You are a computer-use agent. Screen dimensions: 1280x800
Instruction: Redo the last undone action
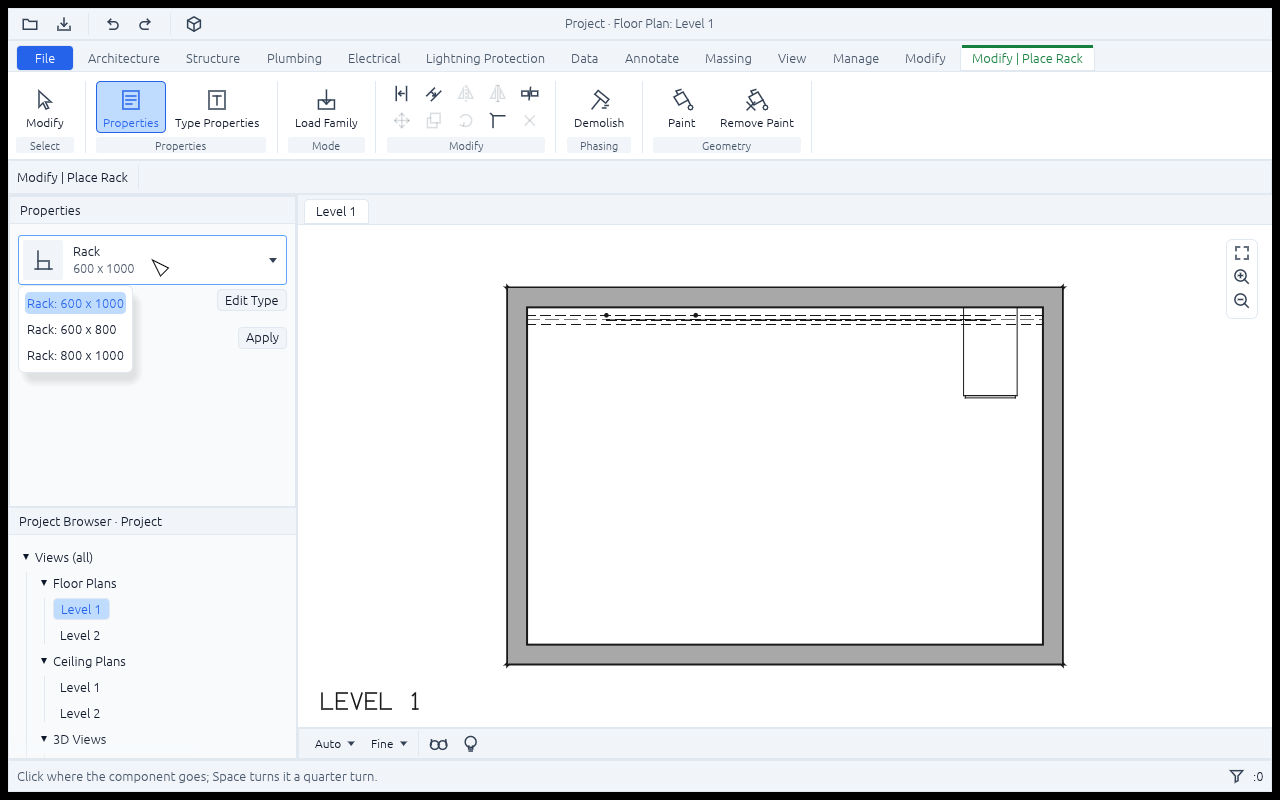coord(145,24)
